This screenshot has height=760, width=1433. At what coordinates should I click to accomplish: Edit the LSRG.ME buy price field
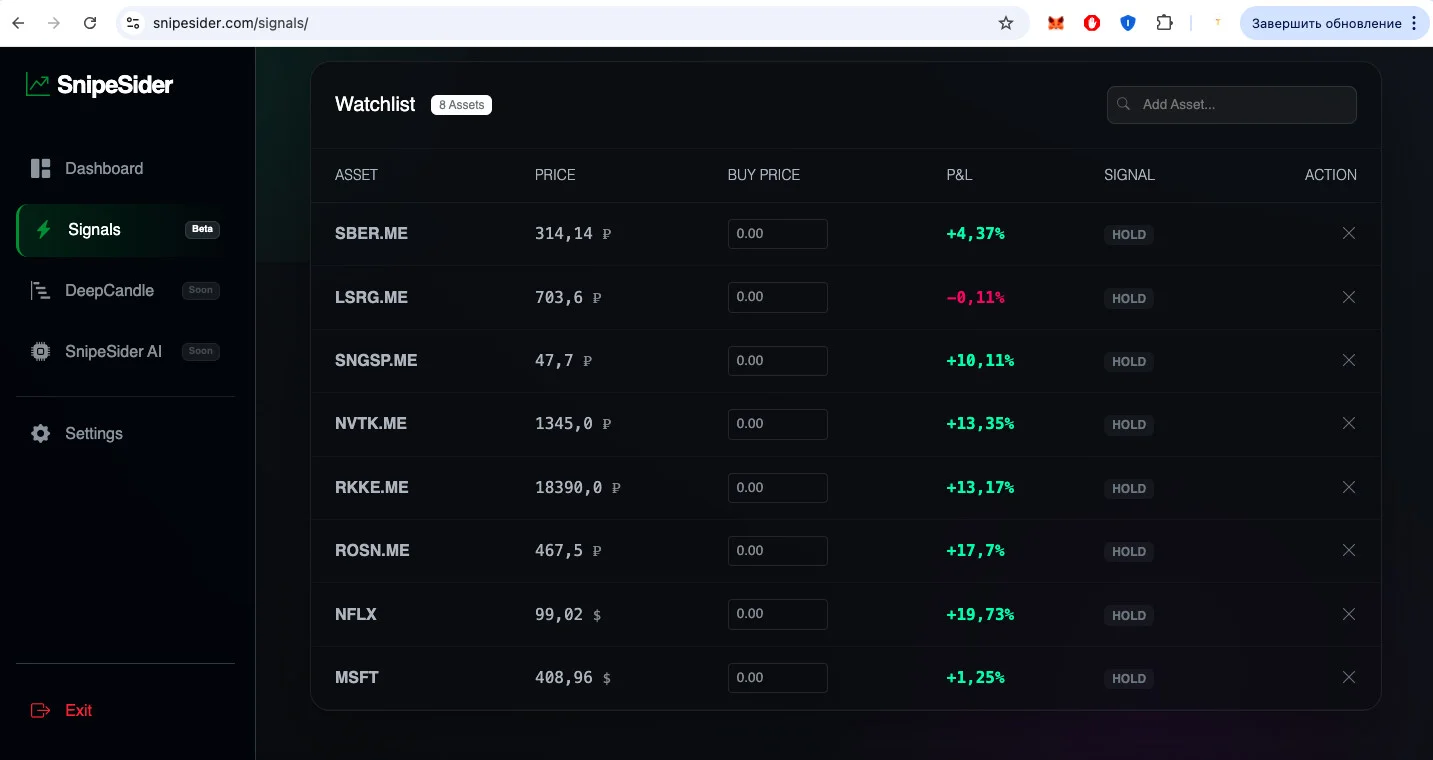click(777, 297)
